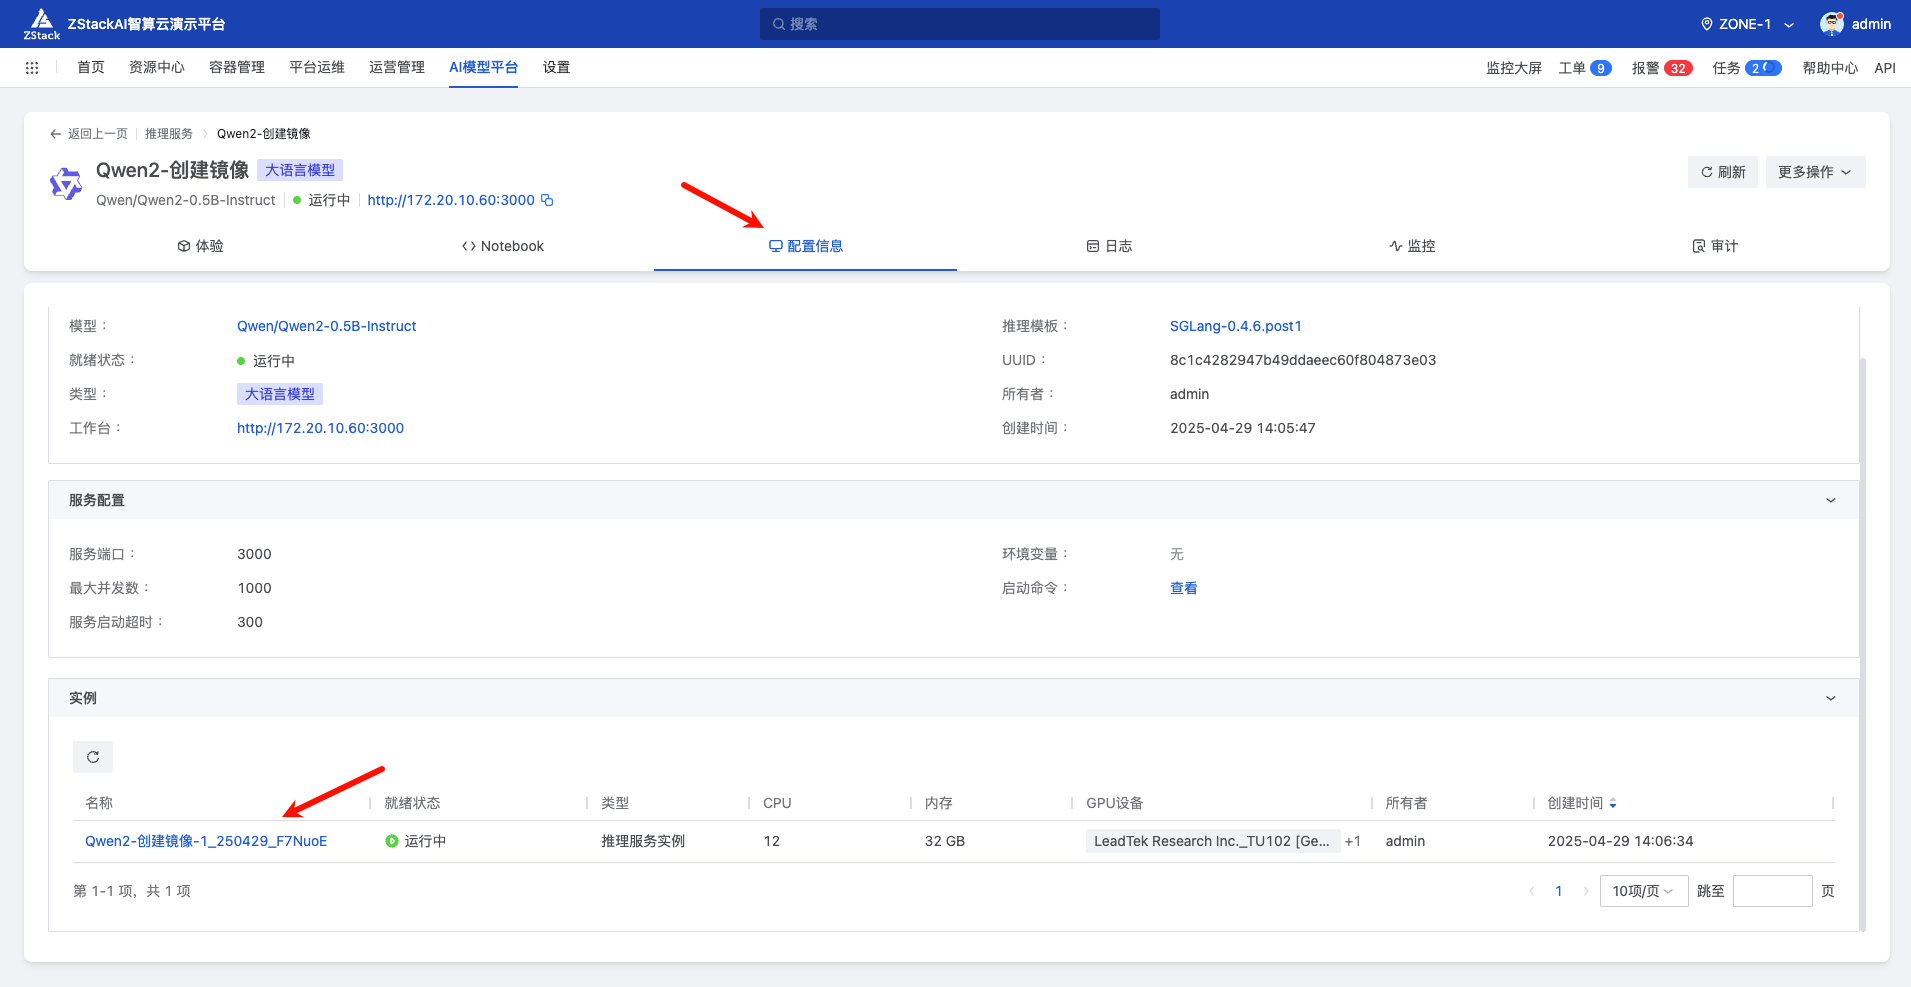
Task: Collapse the 服务配置 section
Action: [x=1831, y=500]
